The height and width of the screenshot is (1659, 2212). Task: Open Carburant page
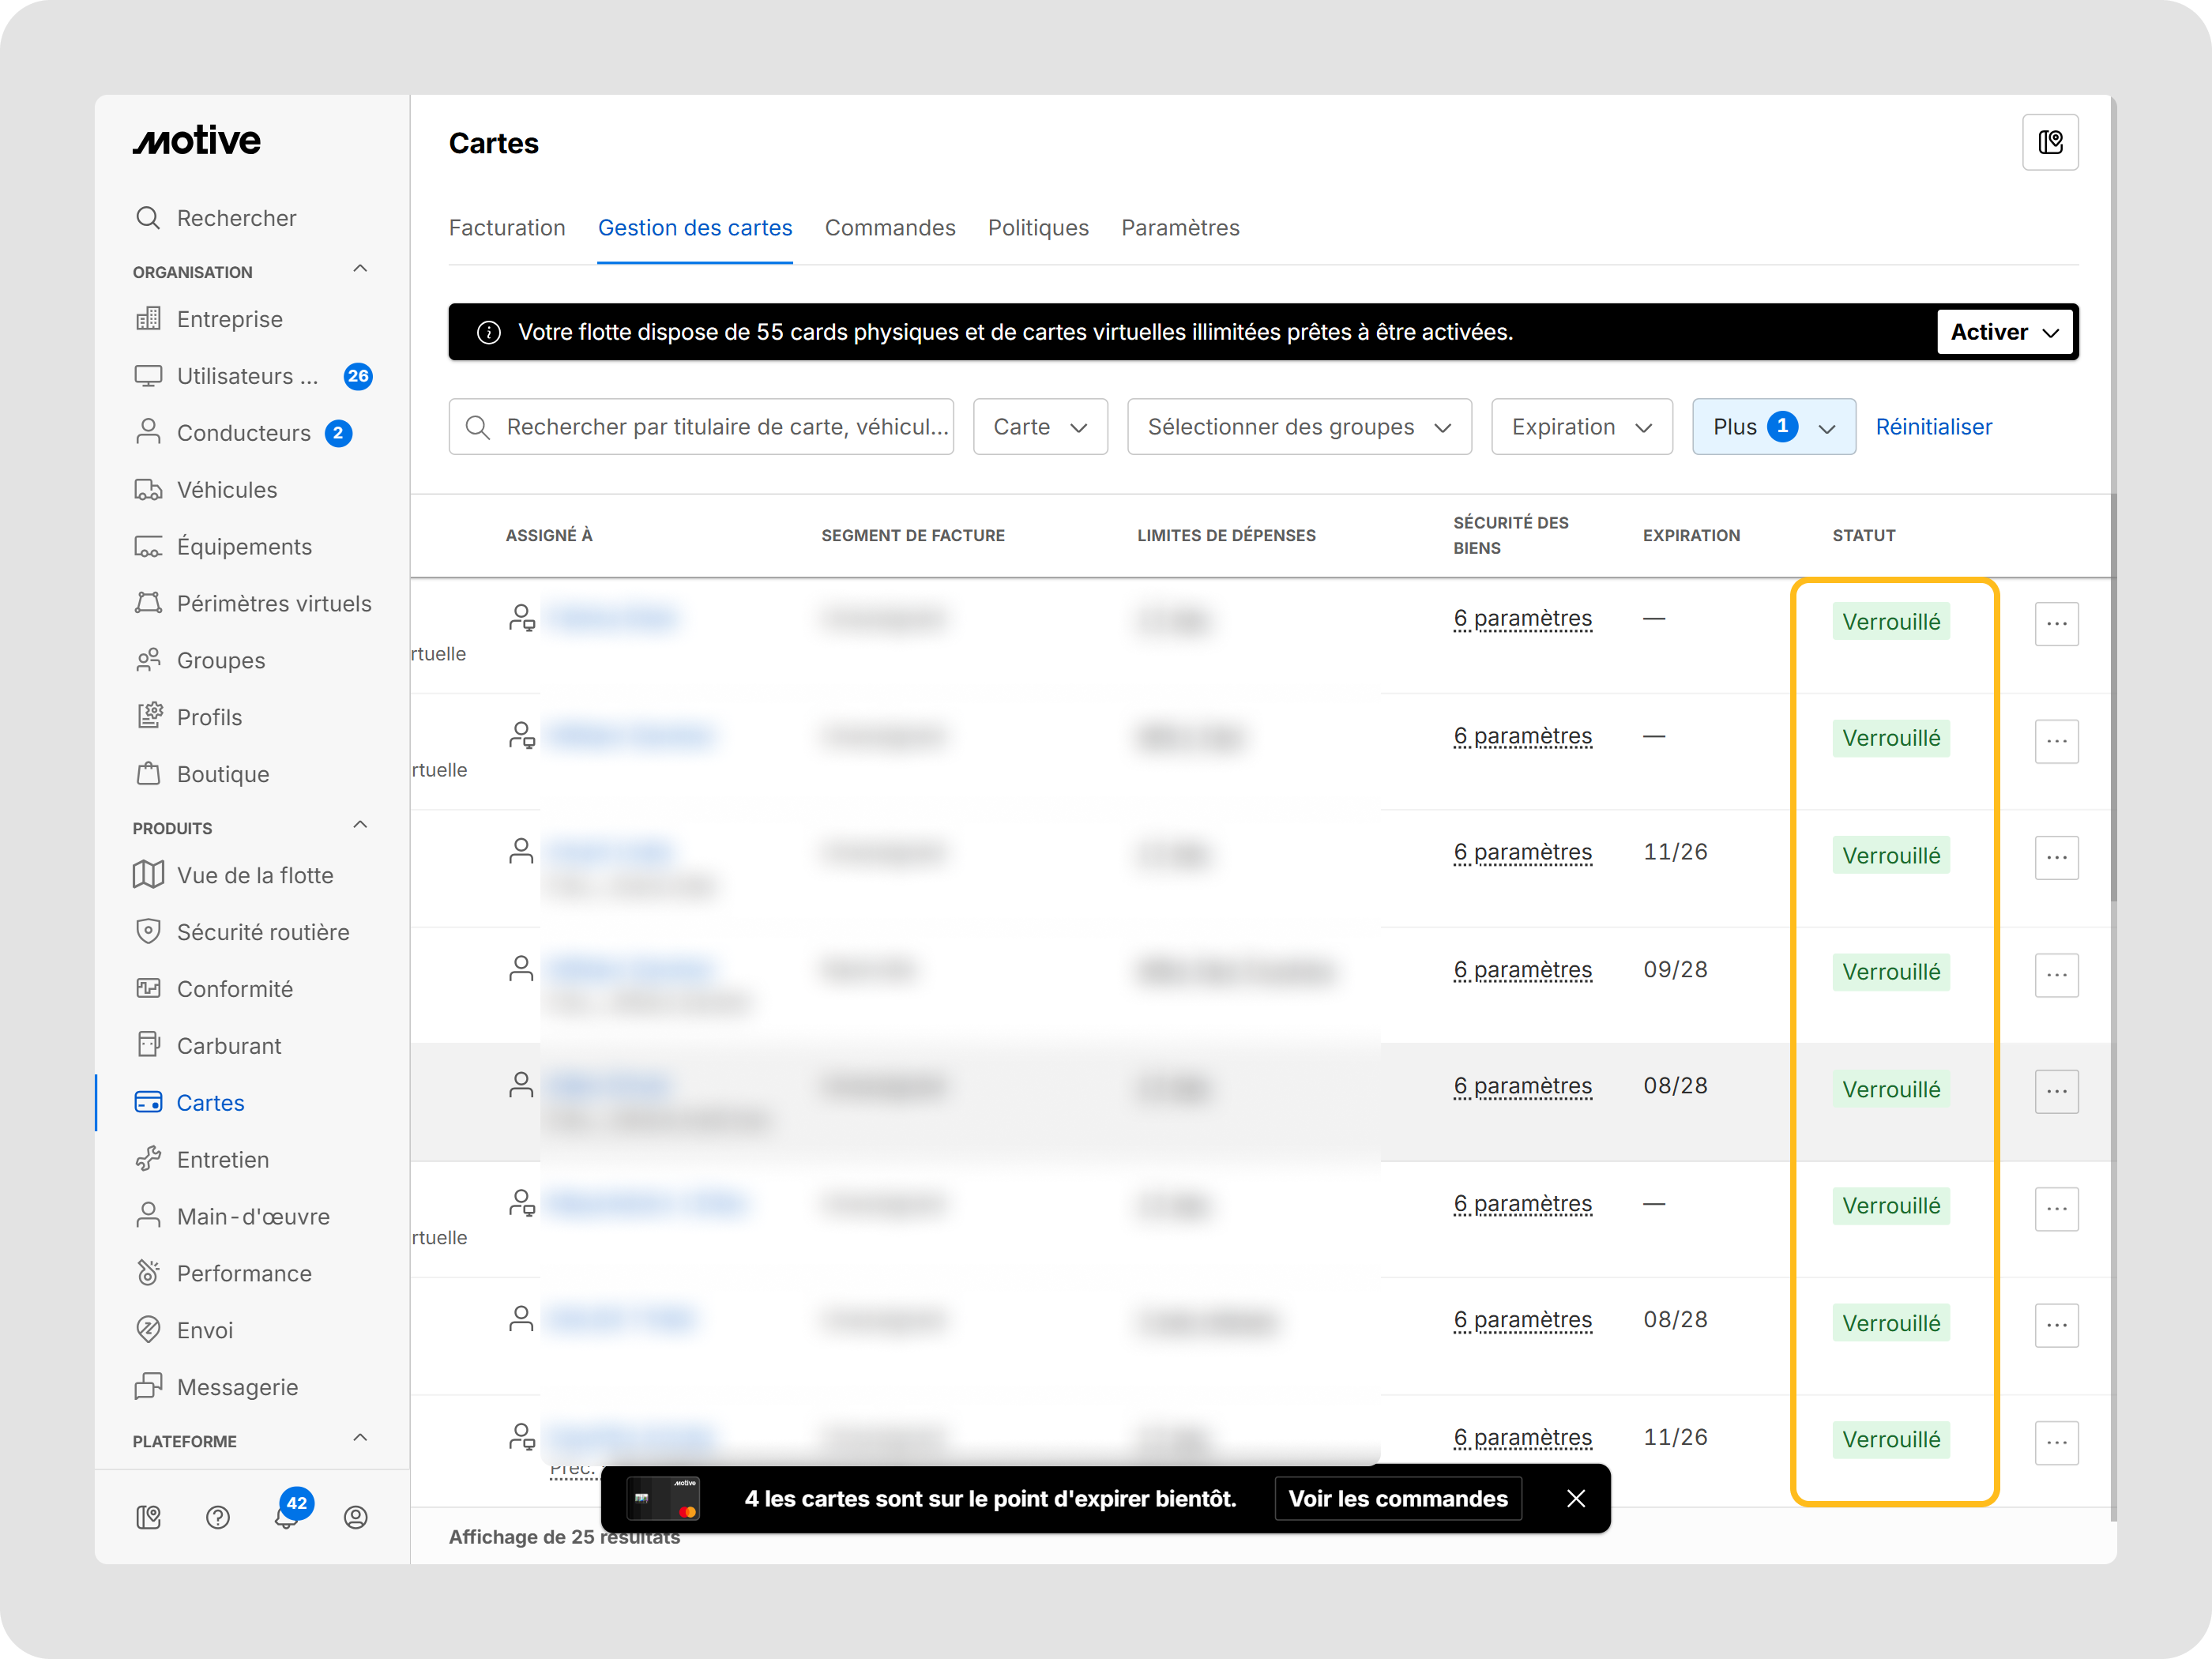[x=208, y=1047]
